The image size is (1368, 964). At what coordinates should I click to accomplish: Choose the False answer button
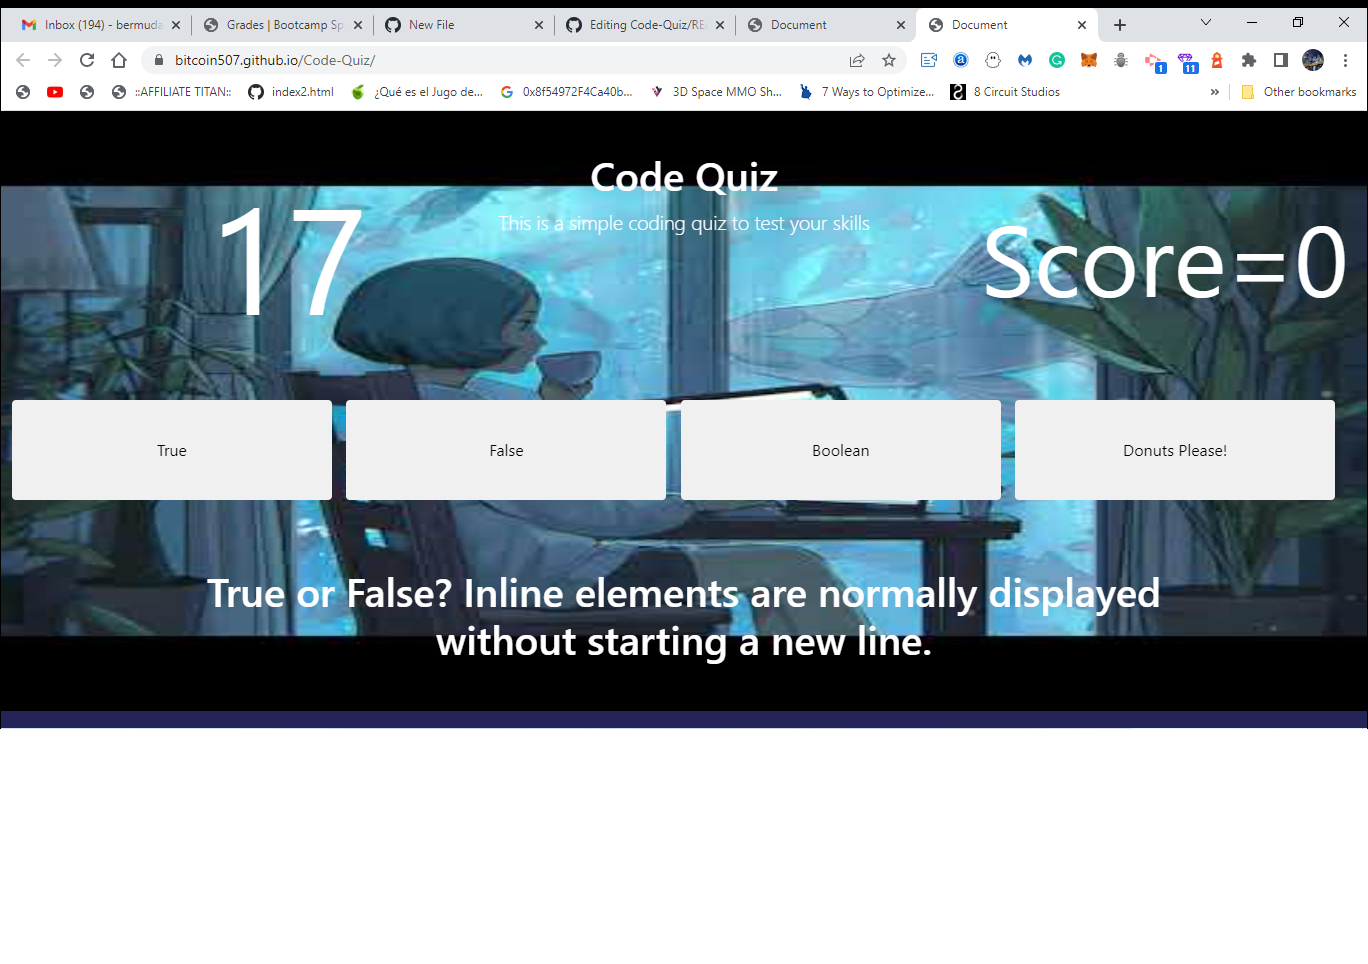click(x=506, y=450)
